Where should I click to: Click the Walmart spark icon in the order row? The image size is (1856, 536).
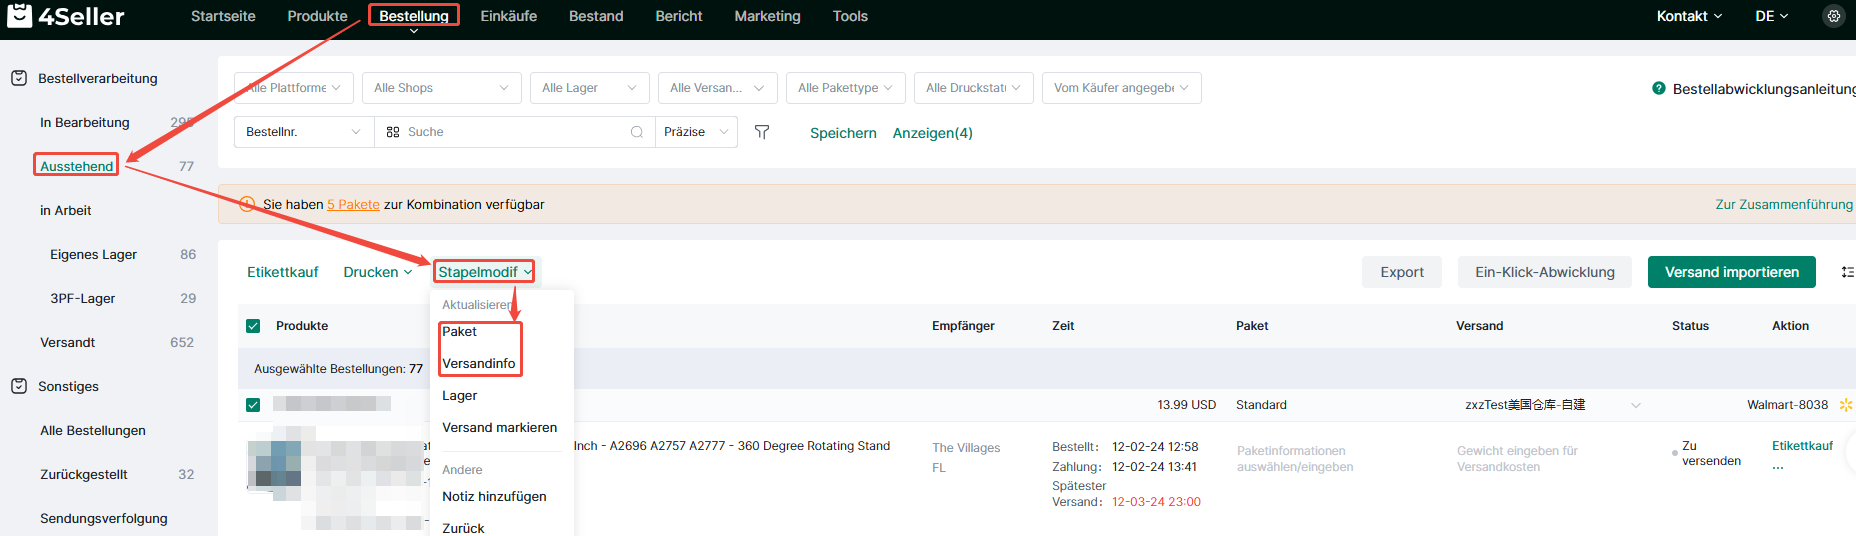click(1845, 405)
